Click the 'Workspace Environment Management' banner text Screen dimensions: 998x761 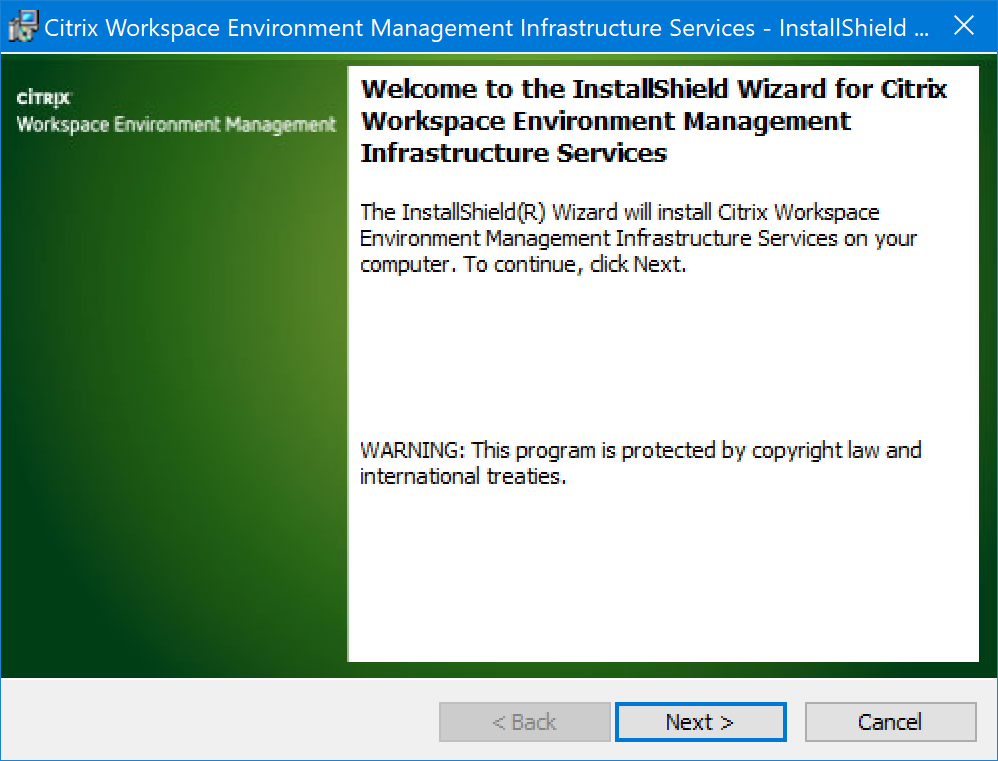176,125
